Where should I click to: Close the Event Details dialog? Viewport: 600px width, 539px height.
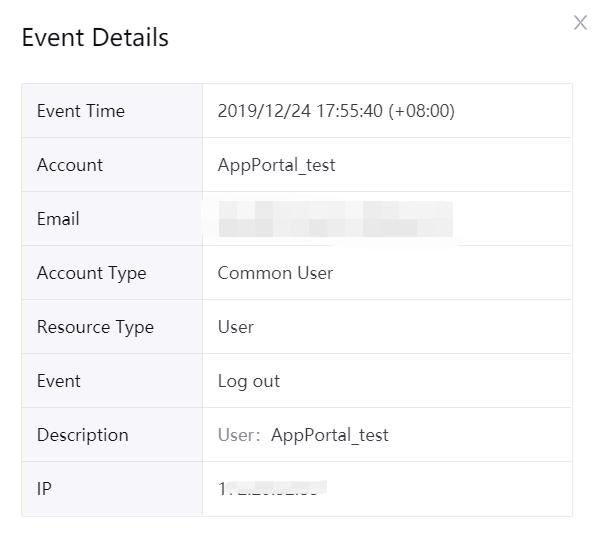pos(580,23)
